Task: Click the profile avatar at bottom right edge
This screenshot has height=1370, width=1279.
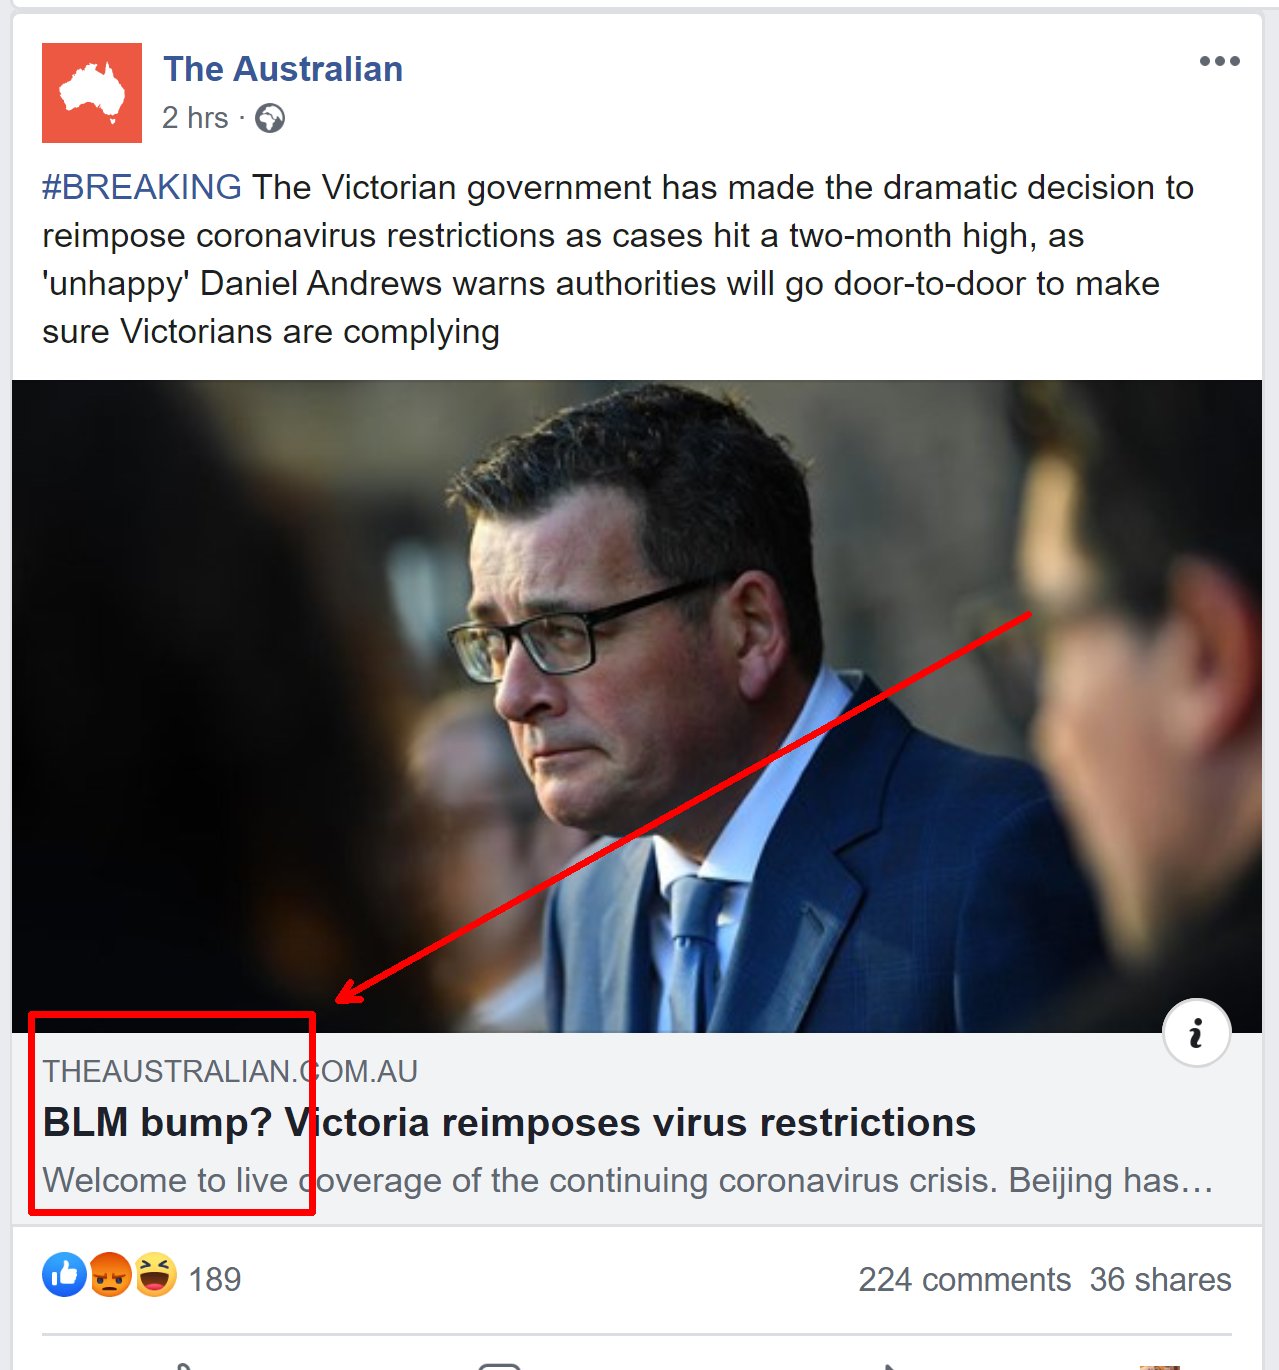Action: click(1160, 1366)
